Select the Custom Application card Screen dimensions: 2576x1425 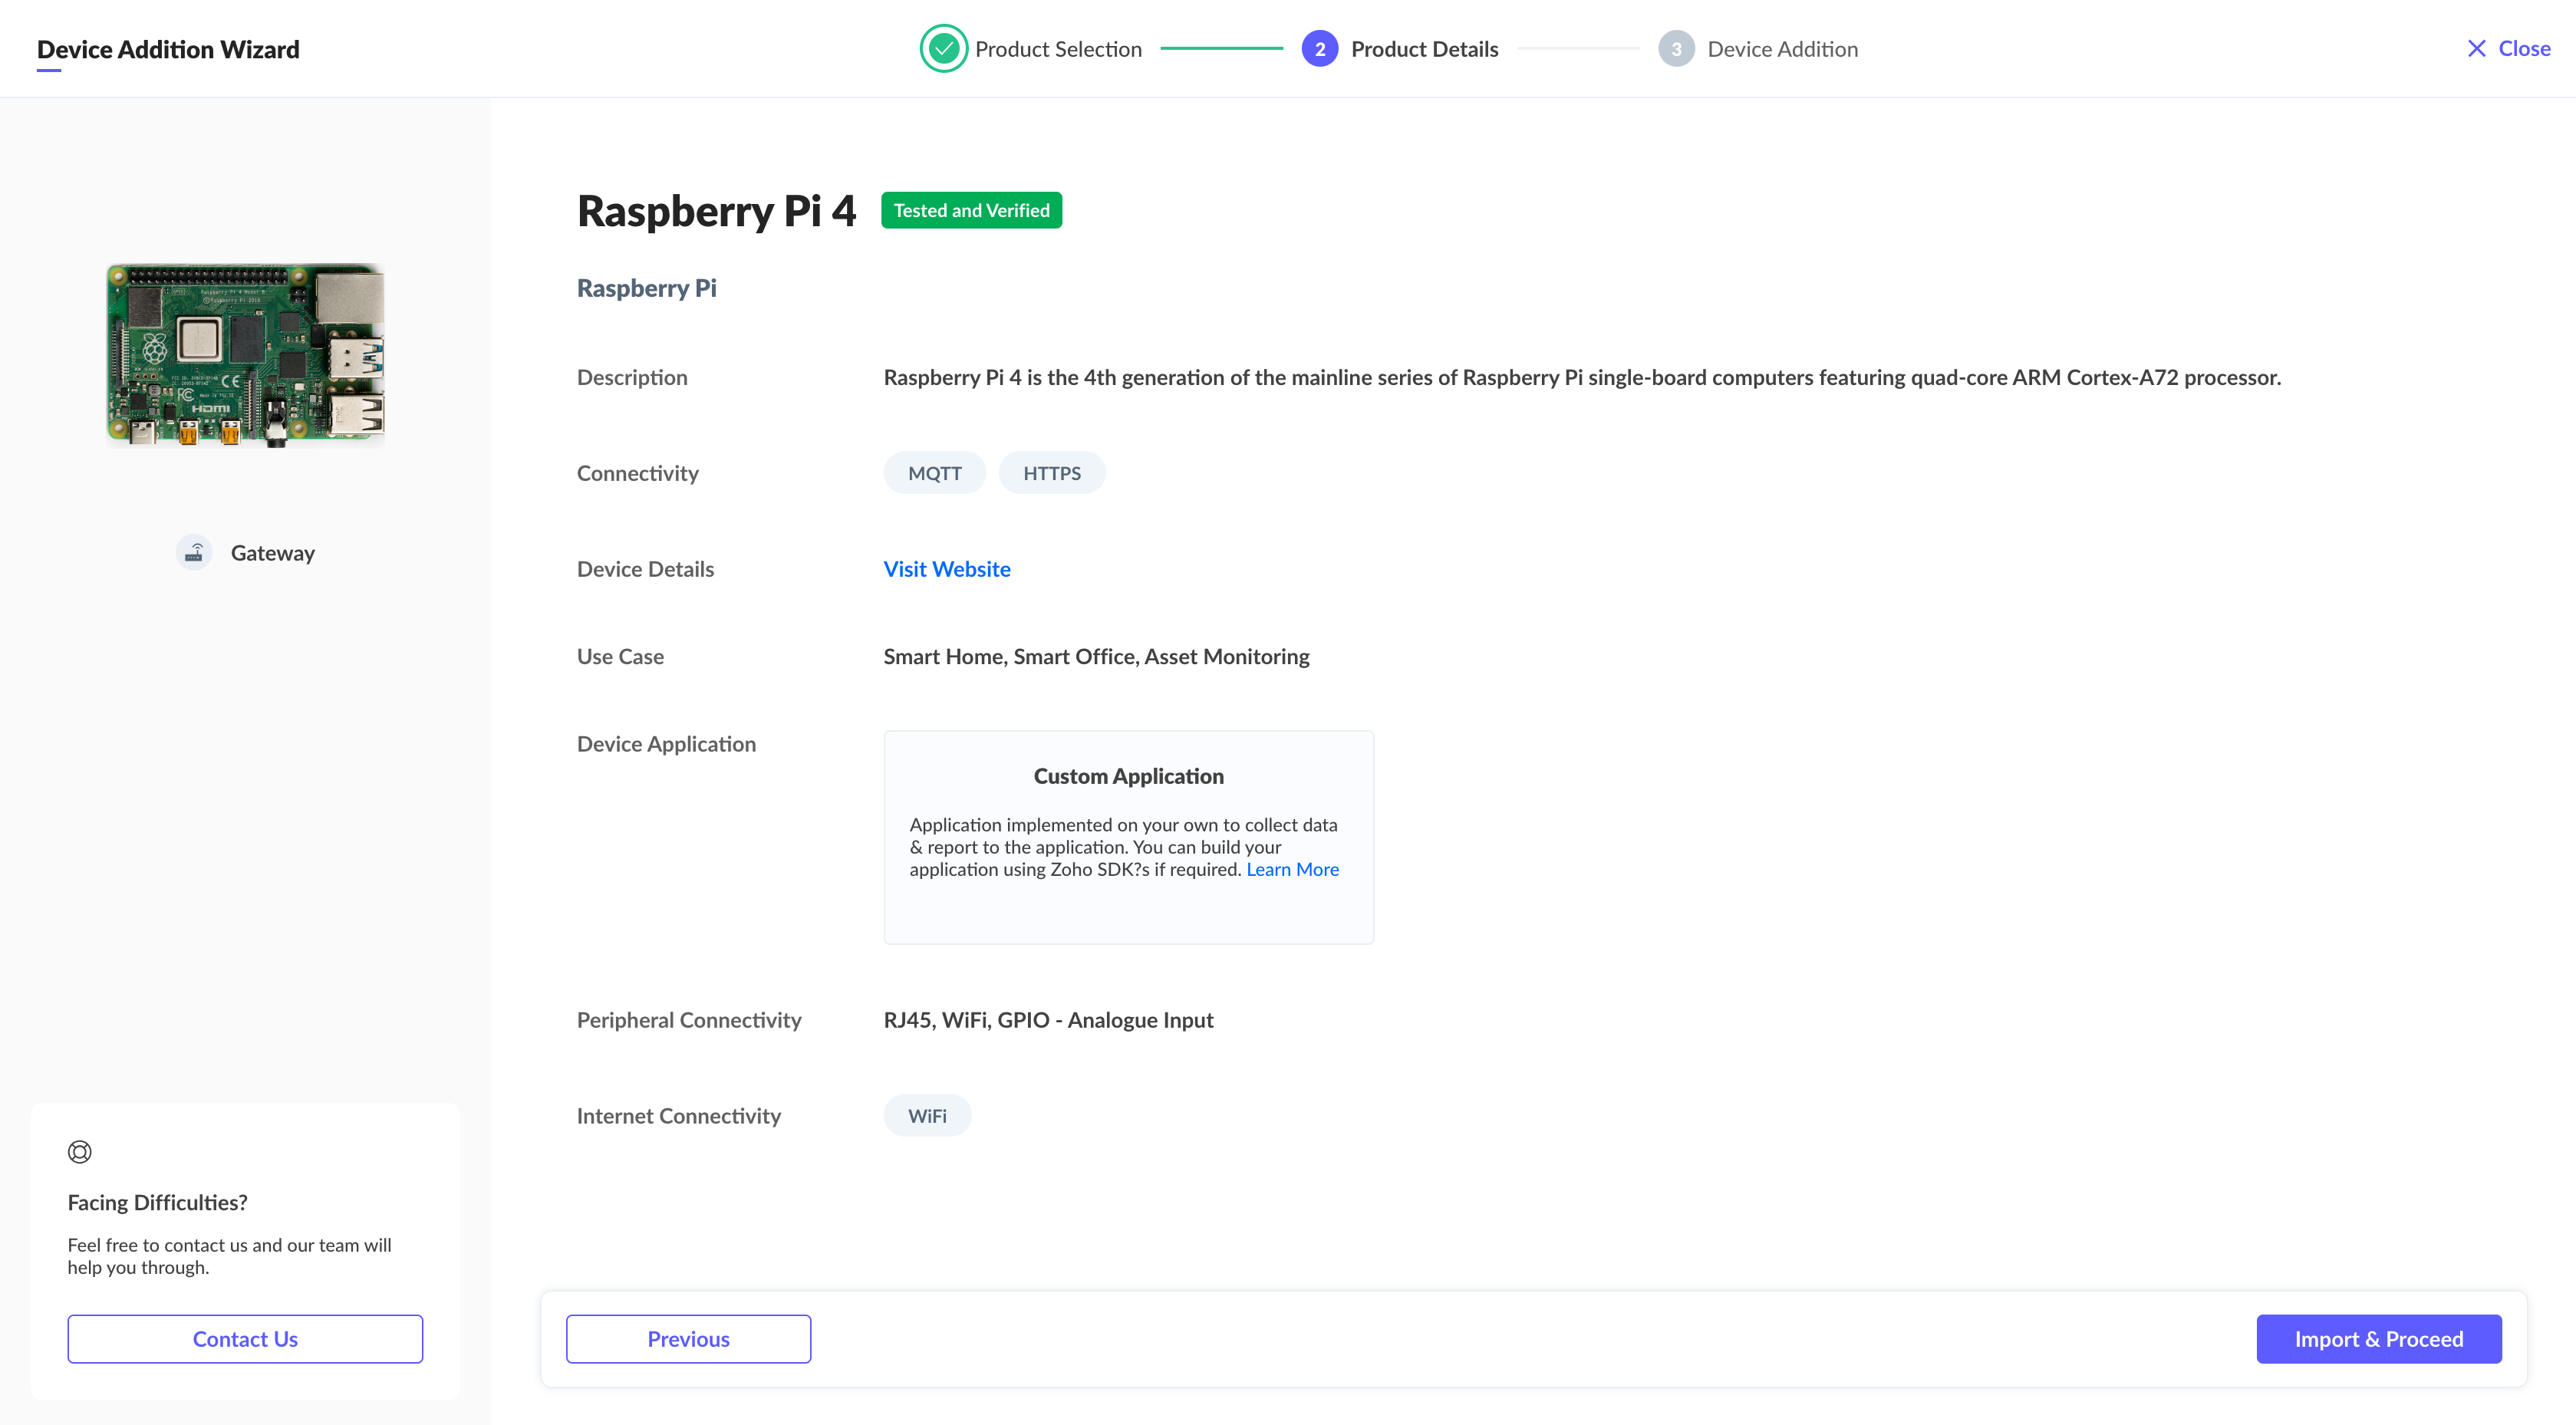click(x=1128, y=837)
